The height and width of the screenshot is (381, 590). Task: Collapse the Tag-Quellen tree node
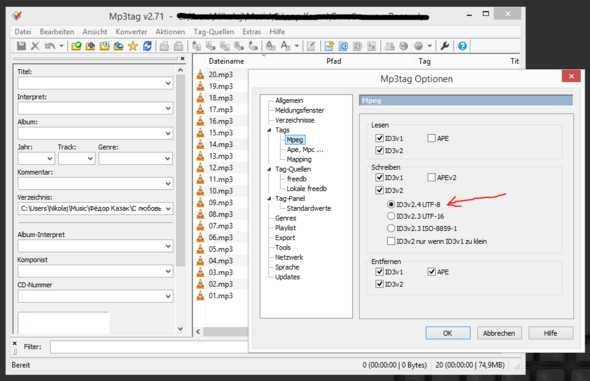pyautogui.click(x=269, y=169)
